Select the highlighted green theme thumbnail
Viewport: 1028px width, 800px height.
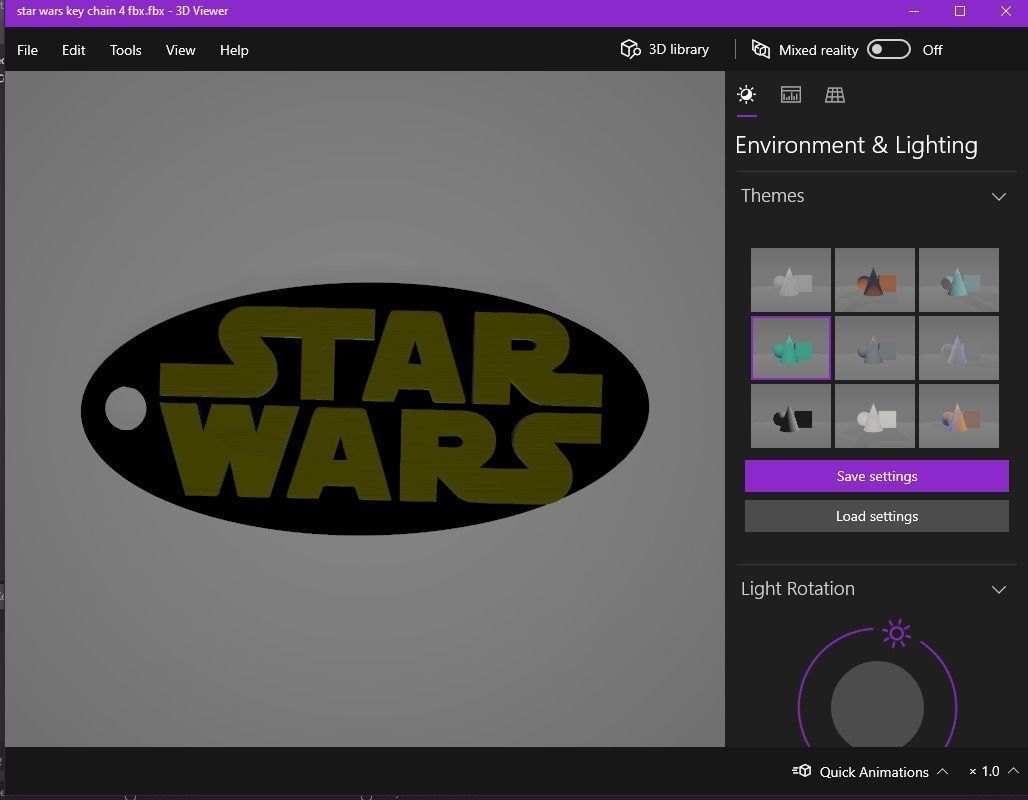pos(791,348)
